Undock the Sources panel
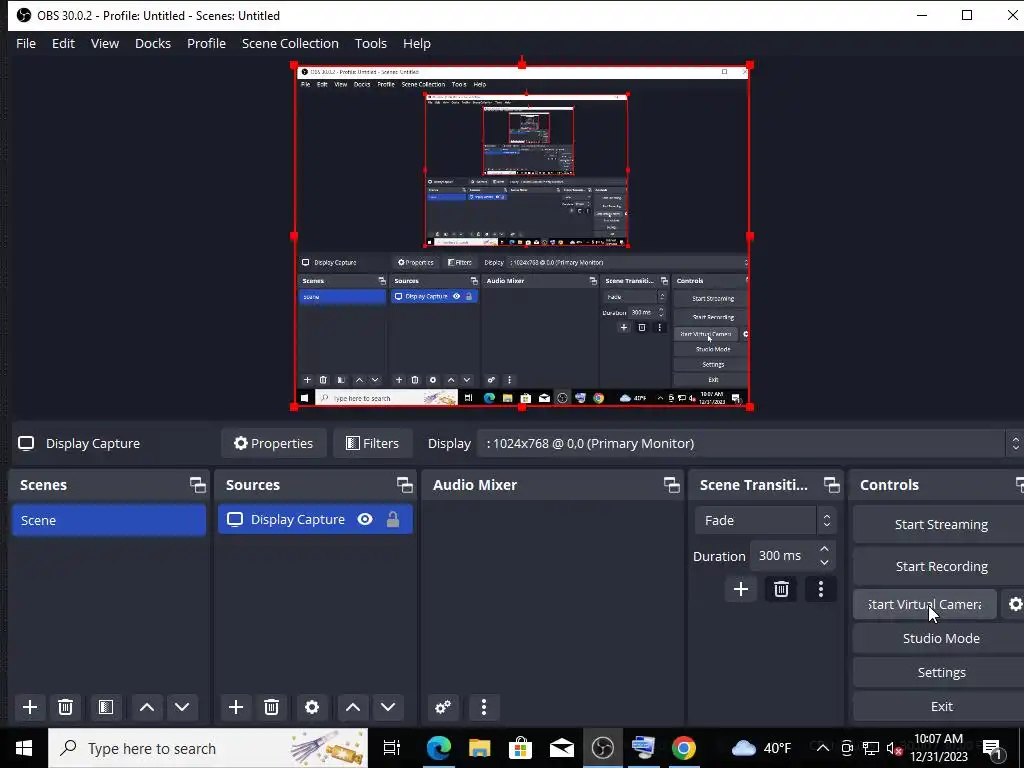1024x768 pixels. pyautogui.click(x=404, y=485)
